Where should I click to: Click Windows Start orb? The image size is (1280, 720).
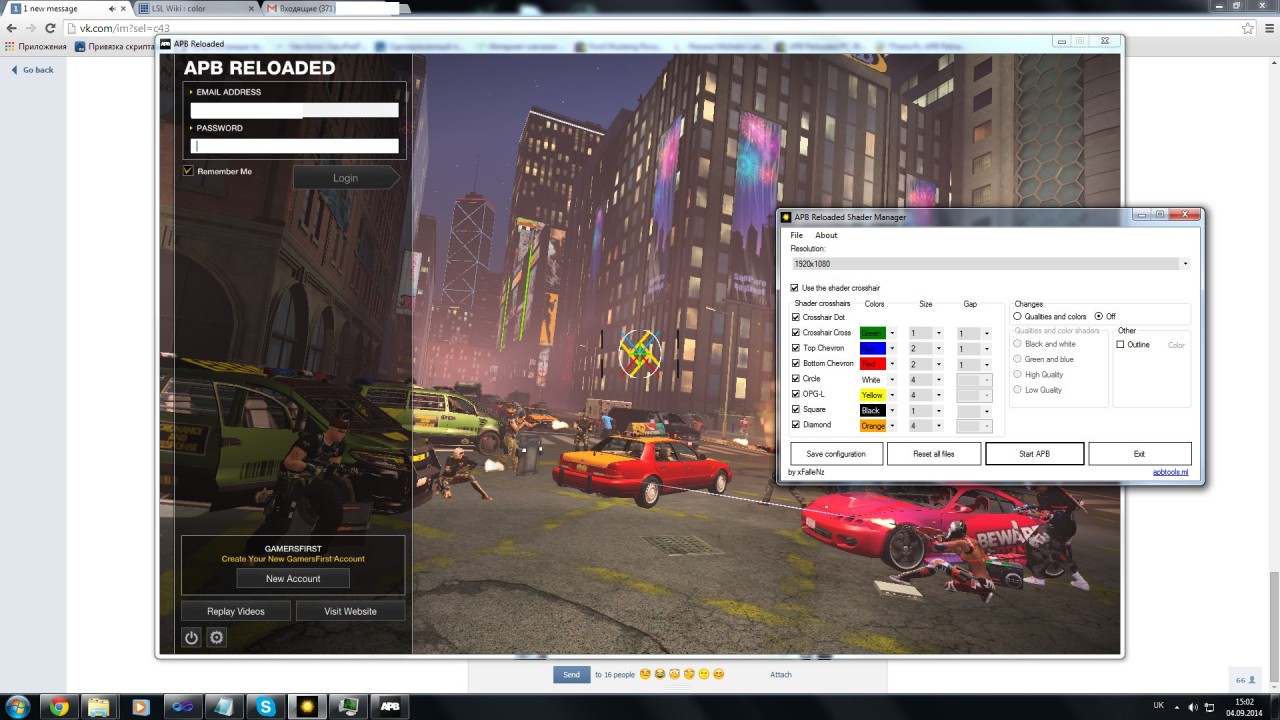pos(17,706)
